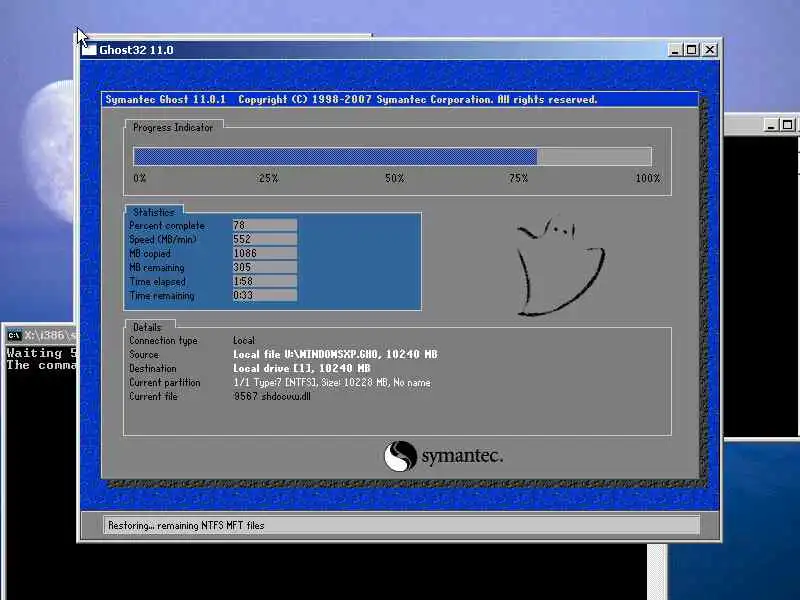
Task: Close the Ghost32 11.0 window
Action: pos(710,50)
